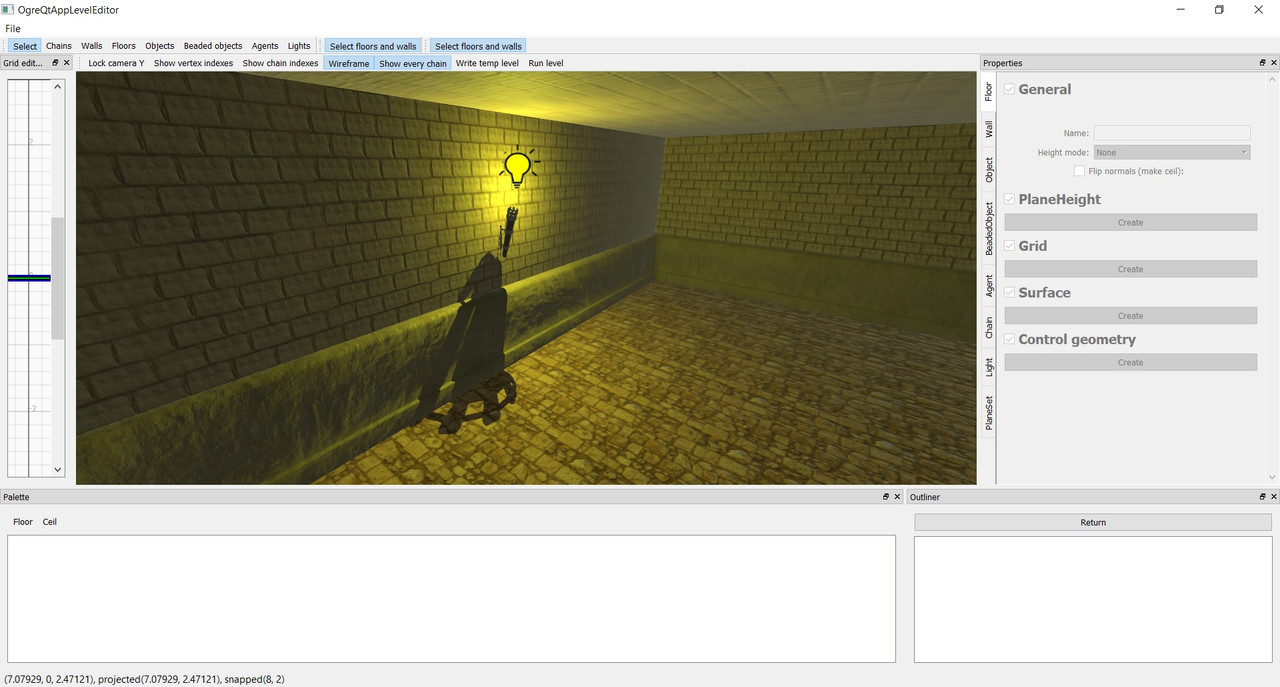Screen dimensions: 1280x687
Task: Float the Properties panel
Action: point(1263,63)
